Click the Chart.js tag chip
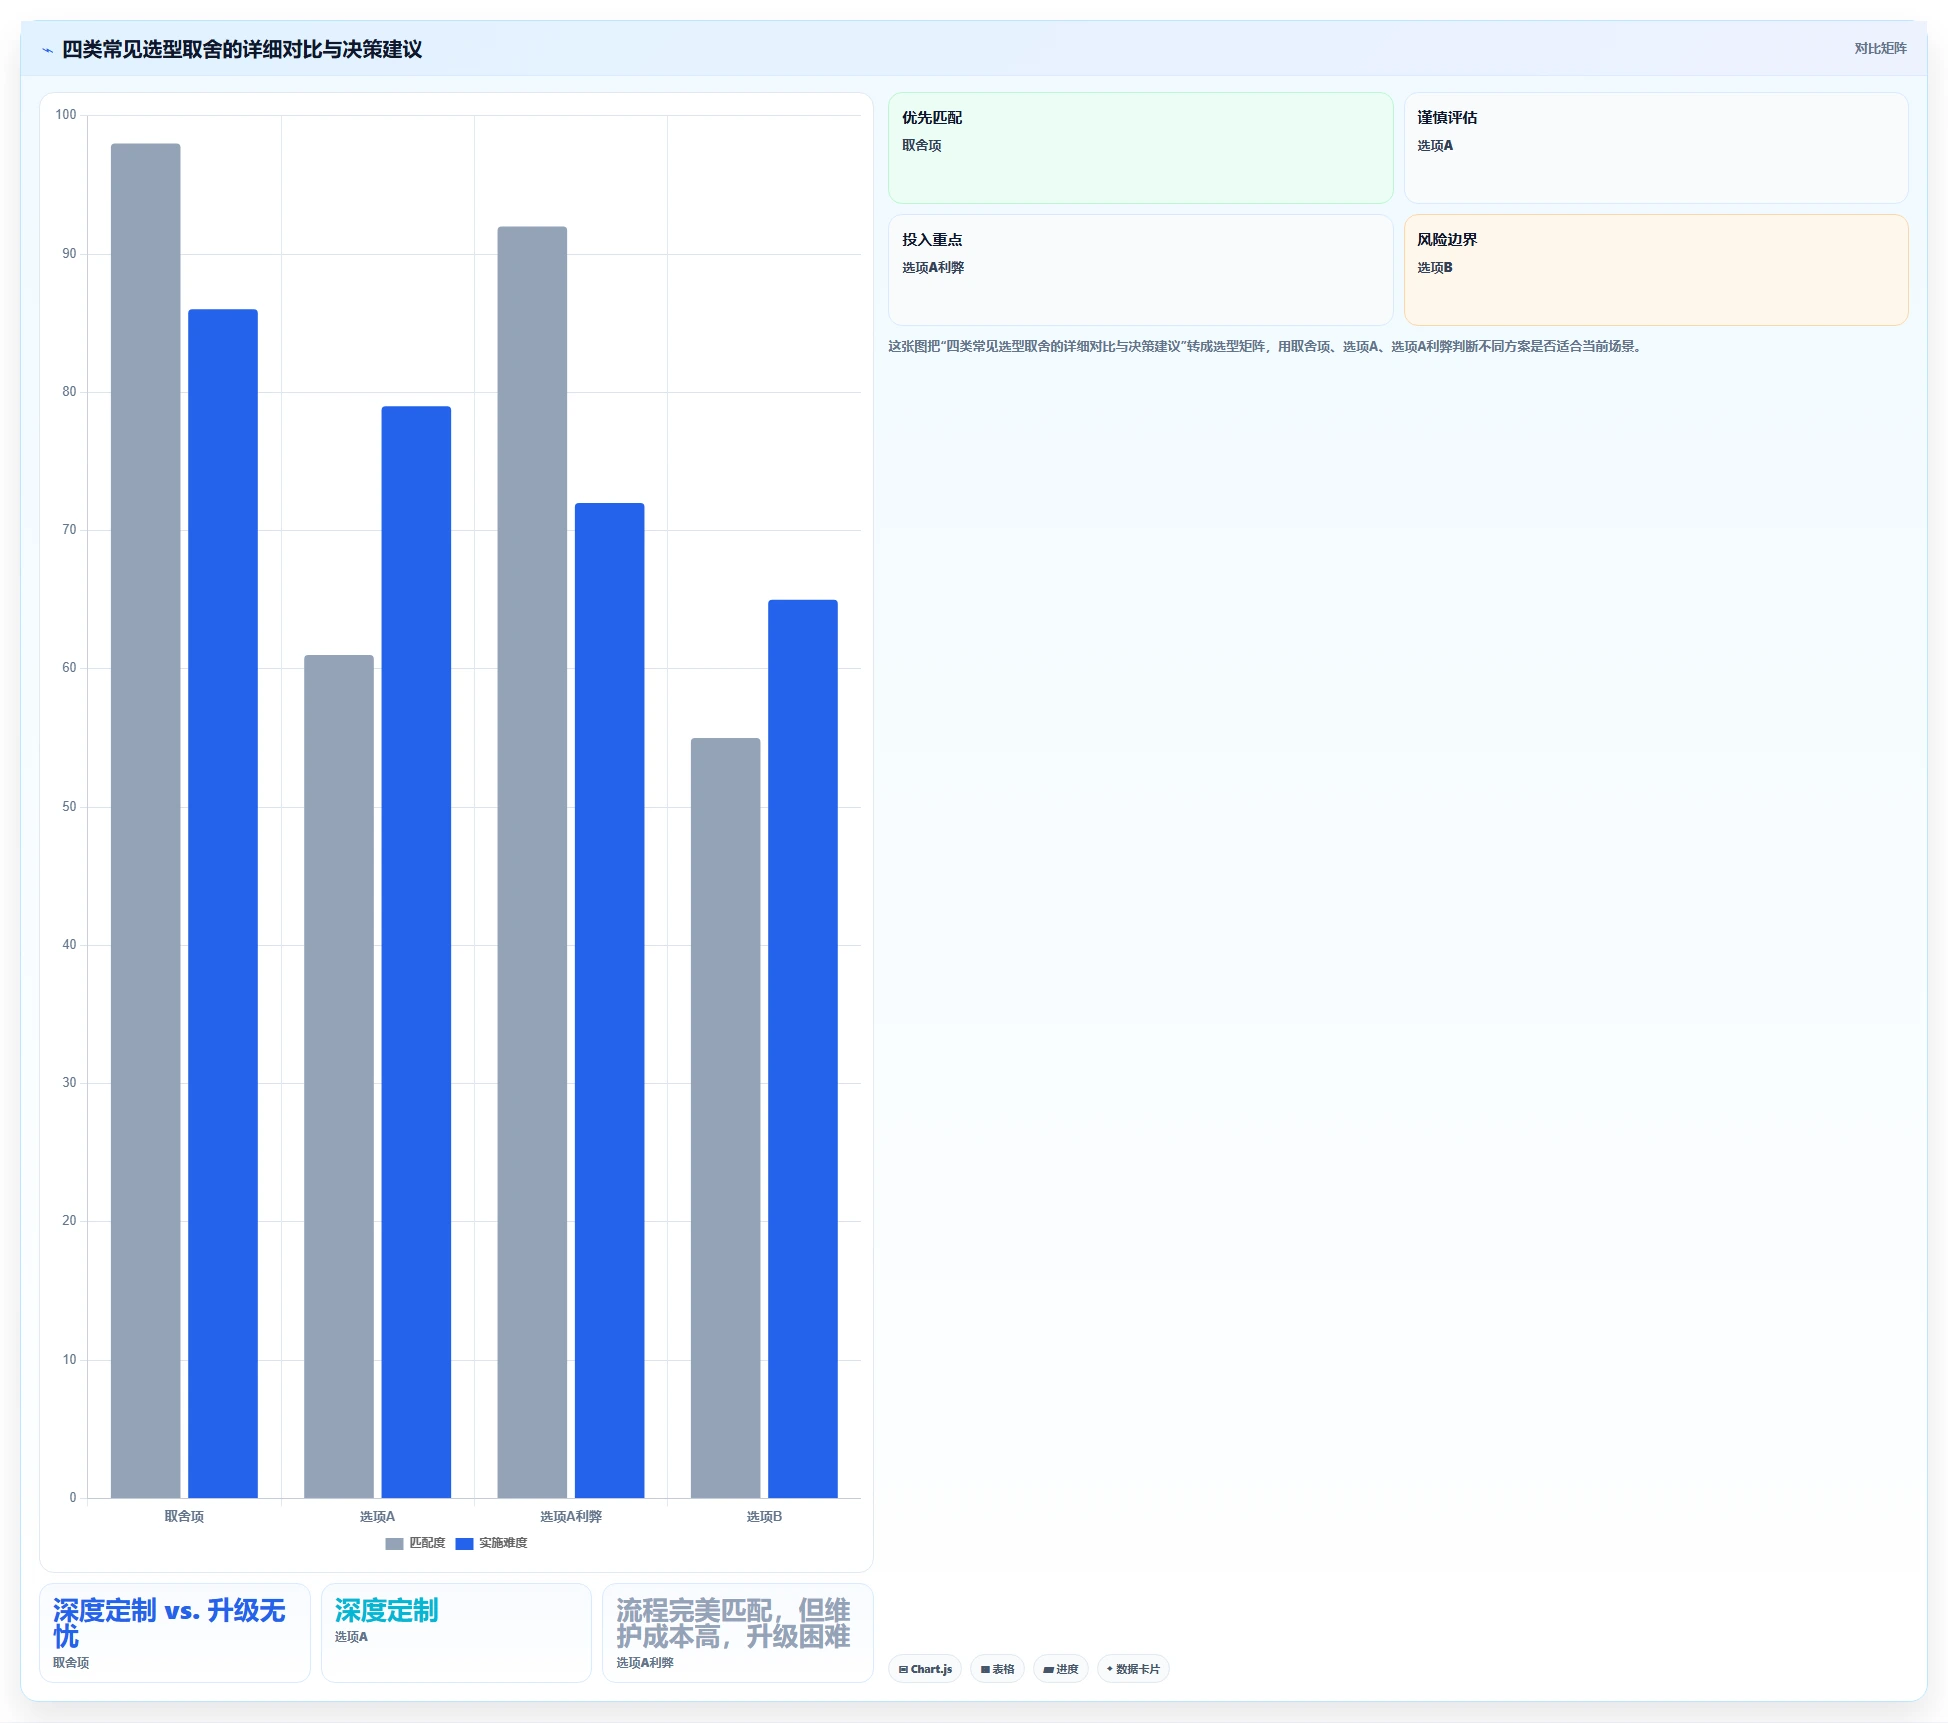This screenshot has width=1948, height=1723. tap(925, 1669)
